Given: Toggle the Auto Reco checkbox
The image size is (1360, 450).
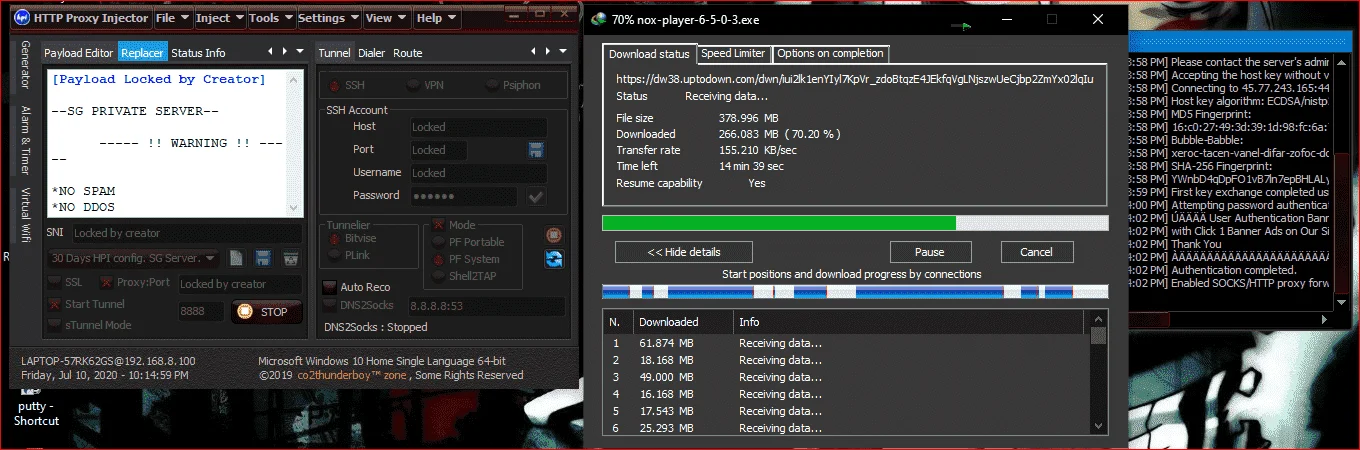Looking at the screenshot, I should (330, 287).
